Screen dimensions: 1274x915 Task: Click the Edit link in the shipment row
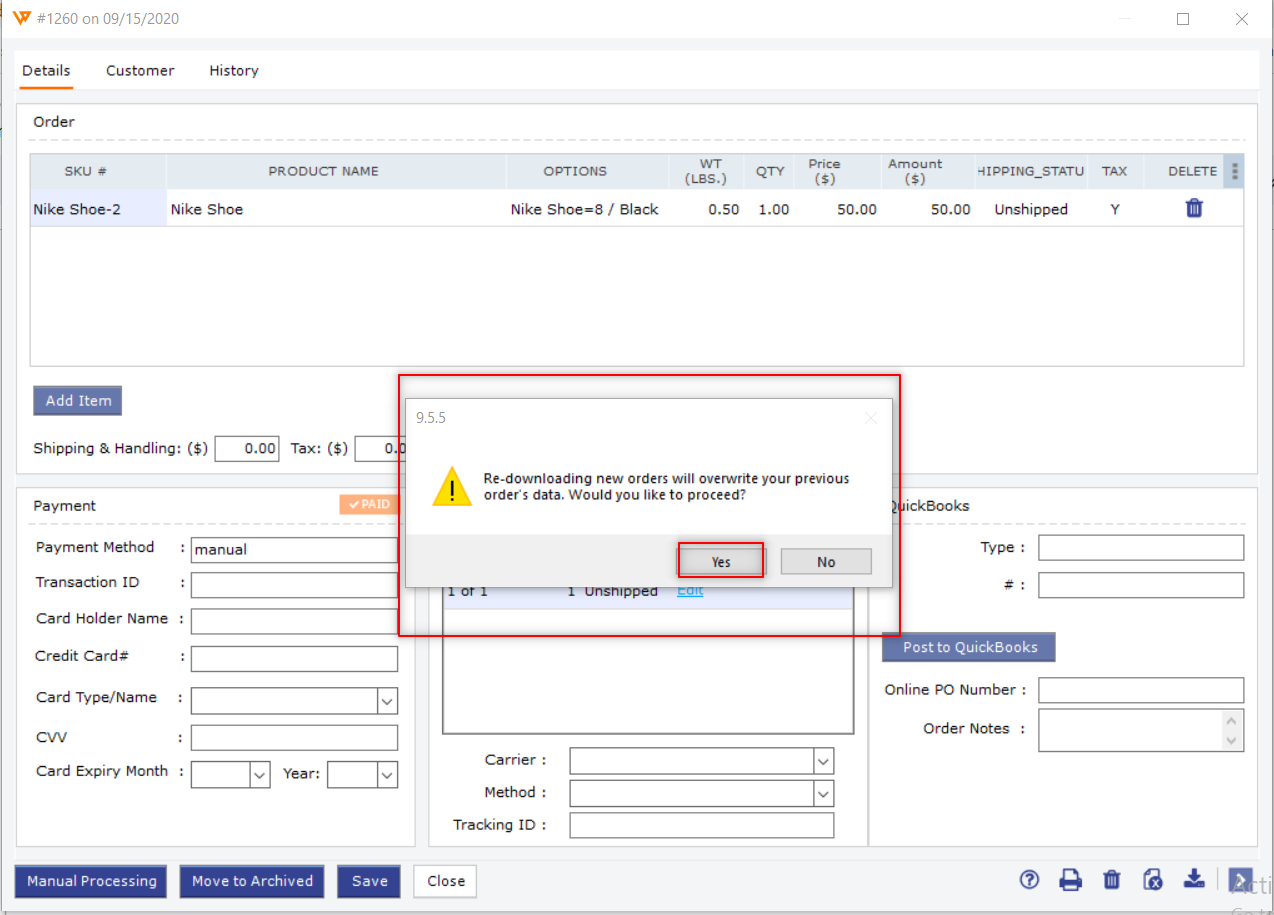(x=690, y=591)
